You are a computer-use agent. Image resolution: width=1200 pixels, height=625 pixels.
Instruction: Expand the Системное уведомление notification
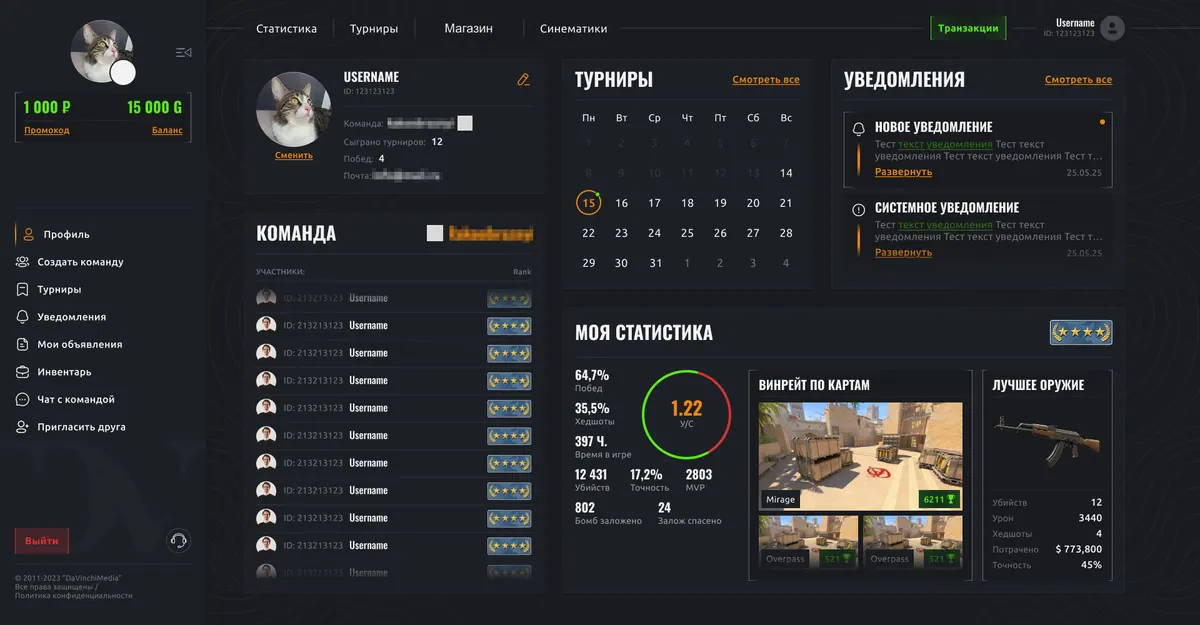pos(903,252)
